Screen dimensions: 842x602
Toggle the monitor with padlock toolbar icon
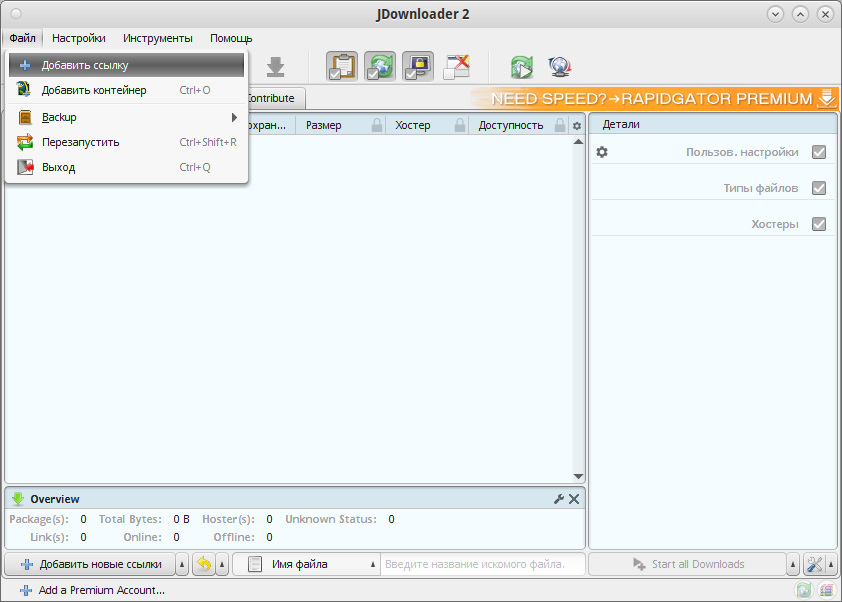tap(418, 67)
